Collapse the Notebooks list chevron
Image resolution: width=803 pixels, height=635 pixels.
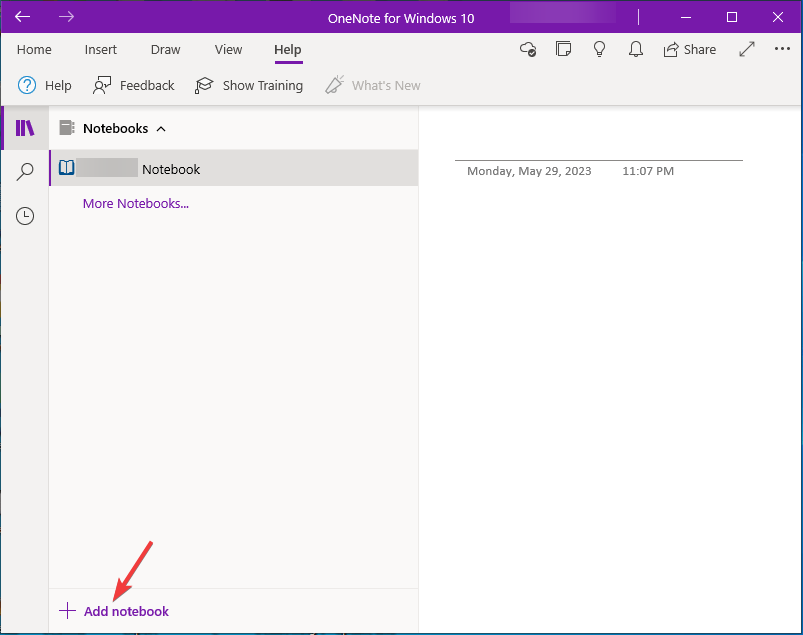click(x=161, y=129)
